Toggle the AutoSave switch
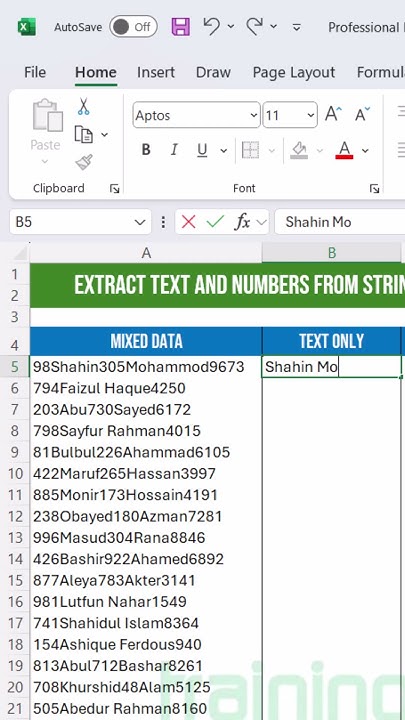Viewport: 405px width, 720px height. tap(133, 27)
